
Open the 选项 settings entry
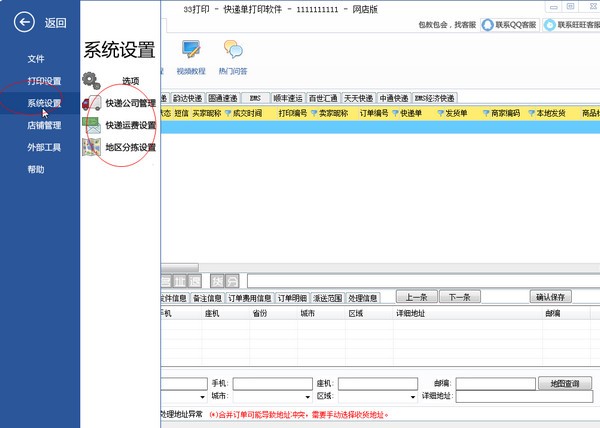130,81
